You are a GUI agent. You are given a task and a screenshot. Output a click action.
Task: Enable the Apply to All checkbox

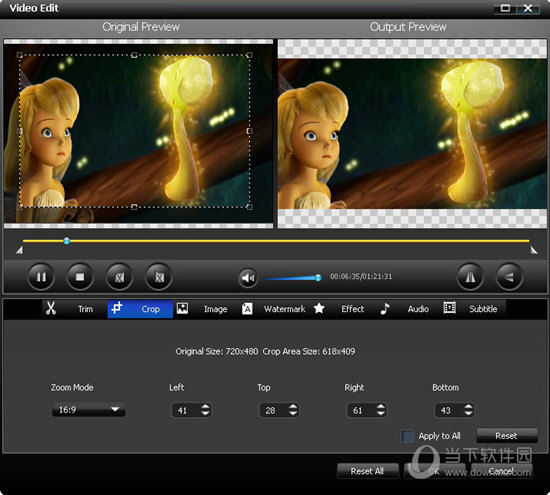pyautogui.click(x=407, y=436)
